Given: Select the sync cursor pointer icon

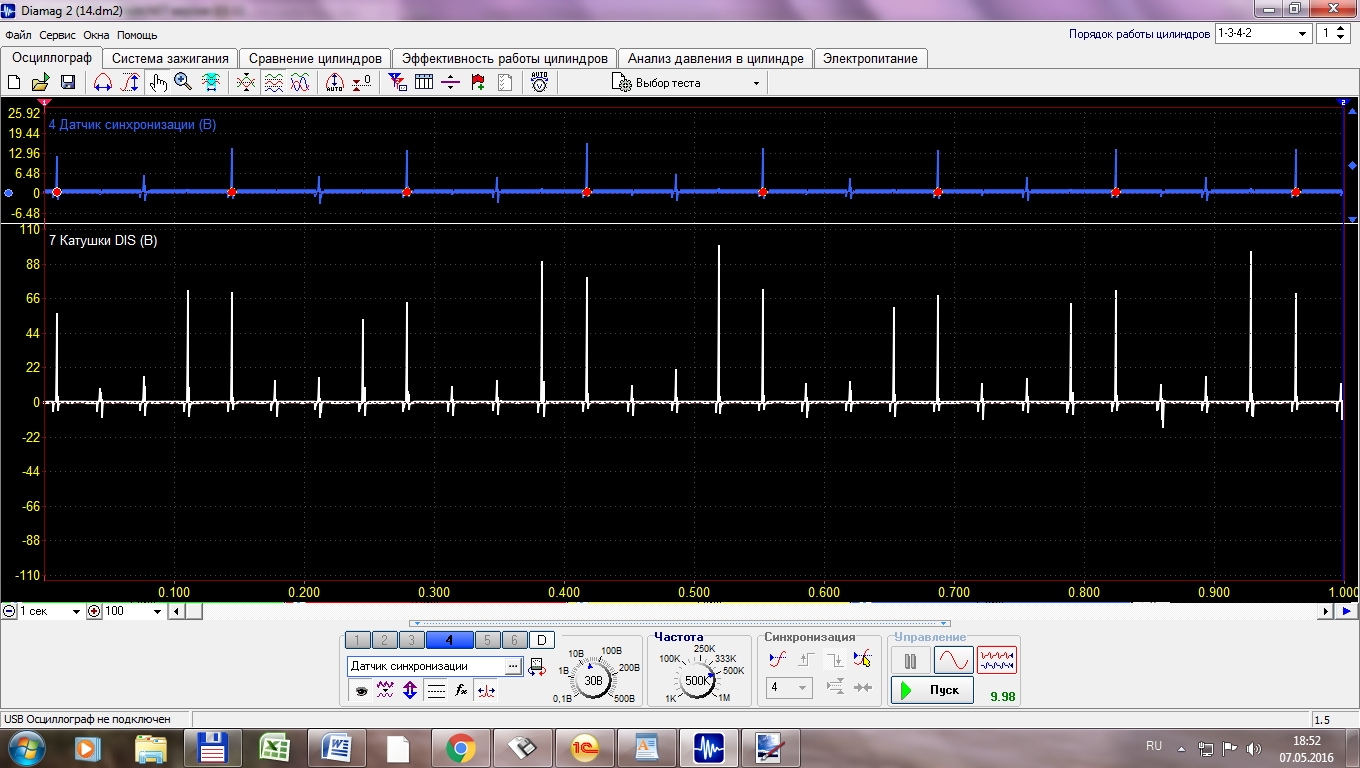Looking at the screenshot, I should (x=863, y=659).
